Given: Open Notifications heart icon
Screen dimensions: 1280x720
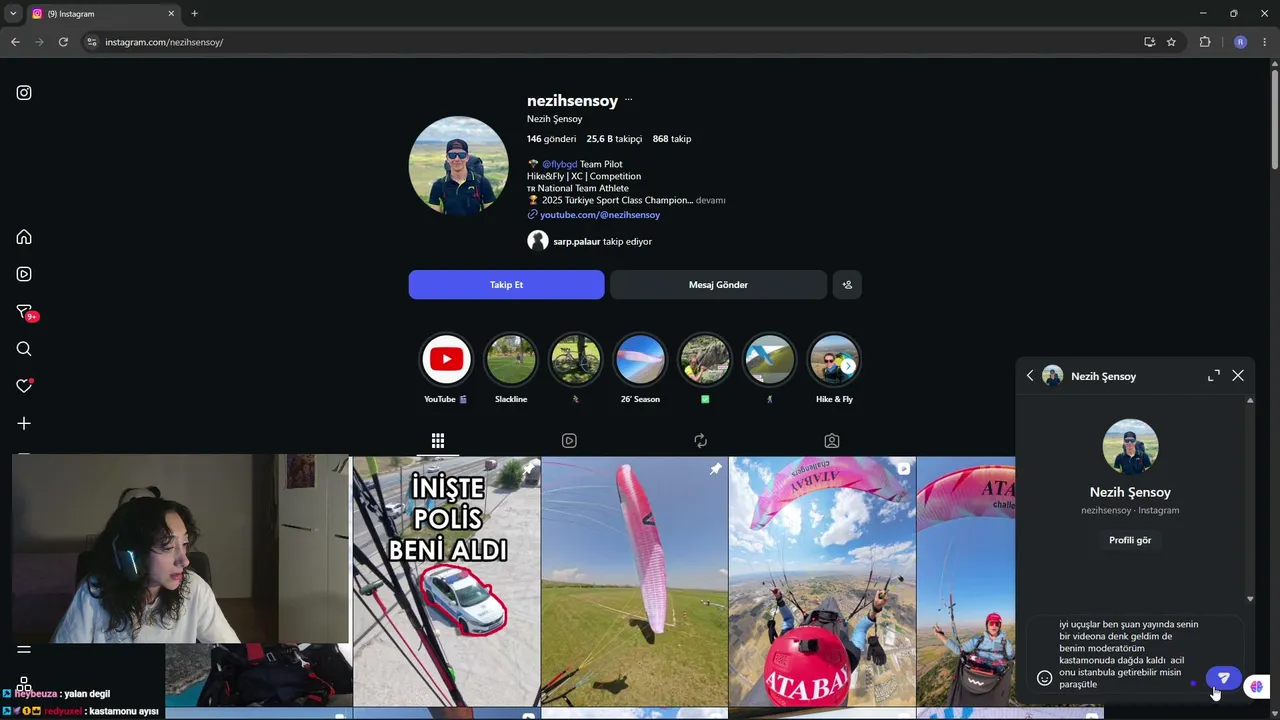Looking at the screenshot, I should coord(24,386).
